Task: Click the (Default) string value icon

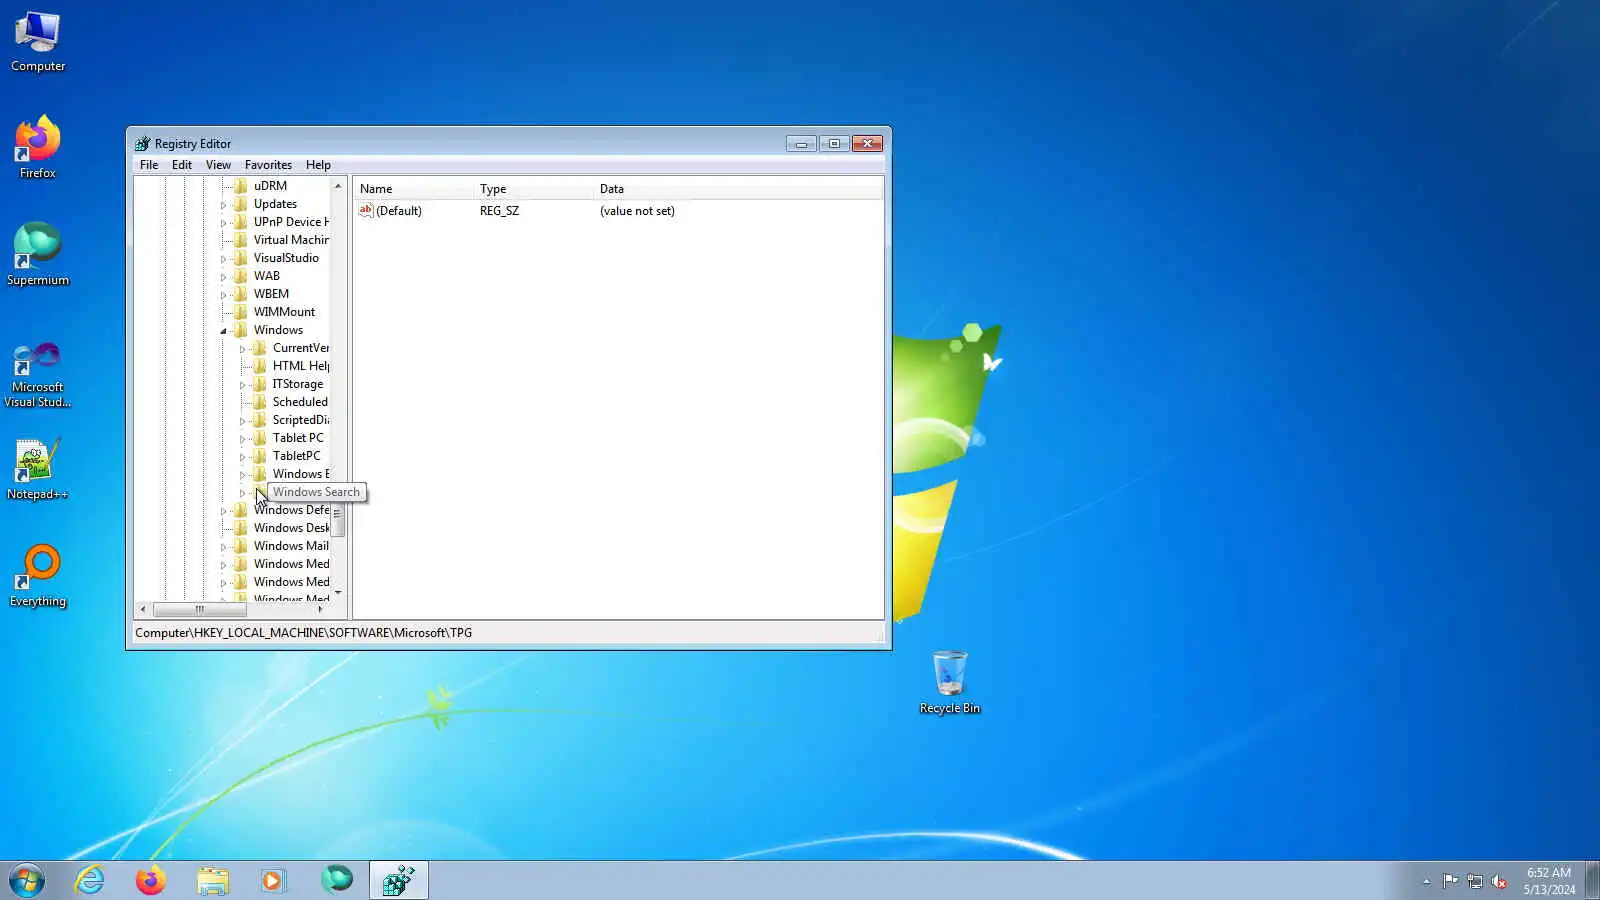Action: pos(366,211)
